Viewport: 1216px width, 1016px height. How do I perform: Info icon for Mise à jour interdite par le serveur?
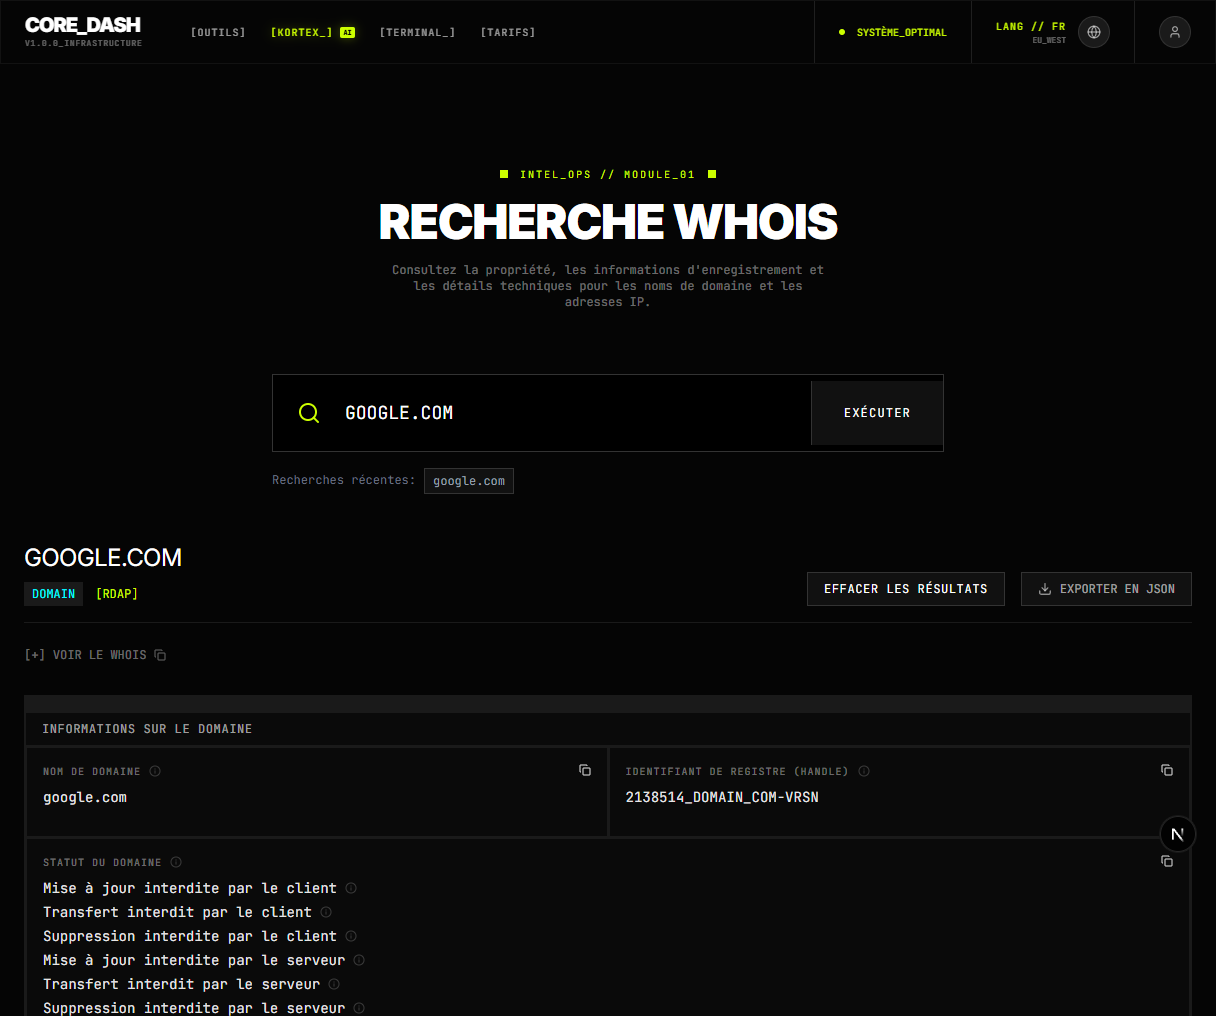click(x=359, y=960)
